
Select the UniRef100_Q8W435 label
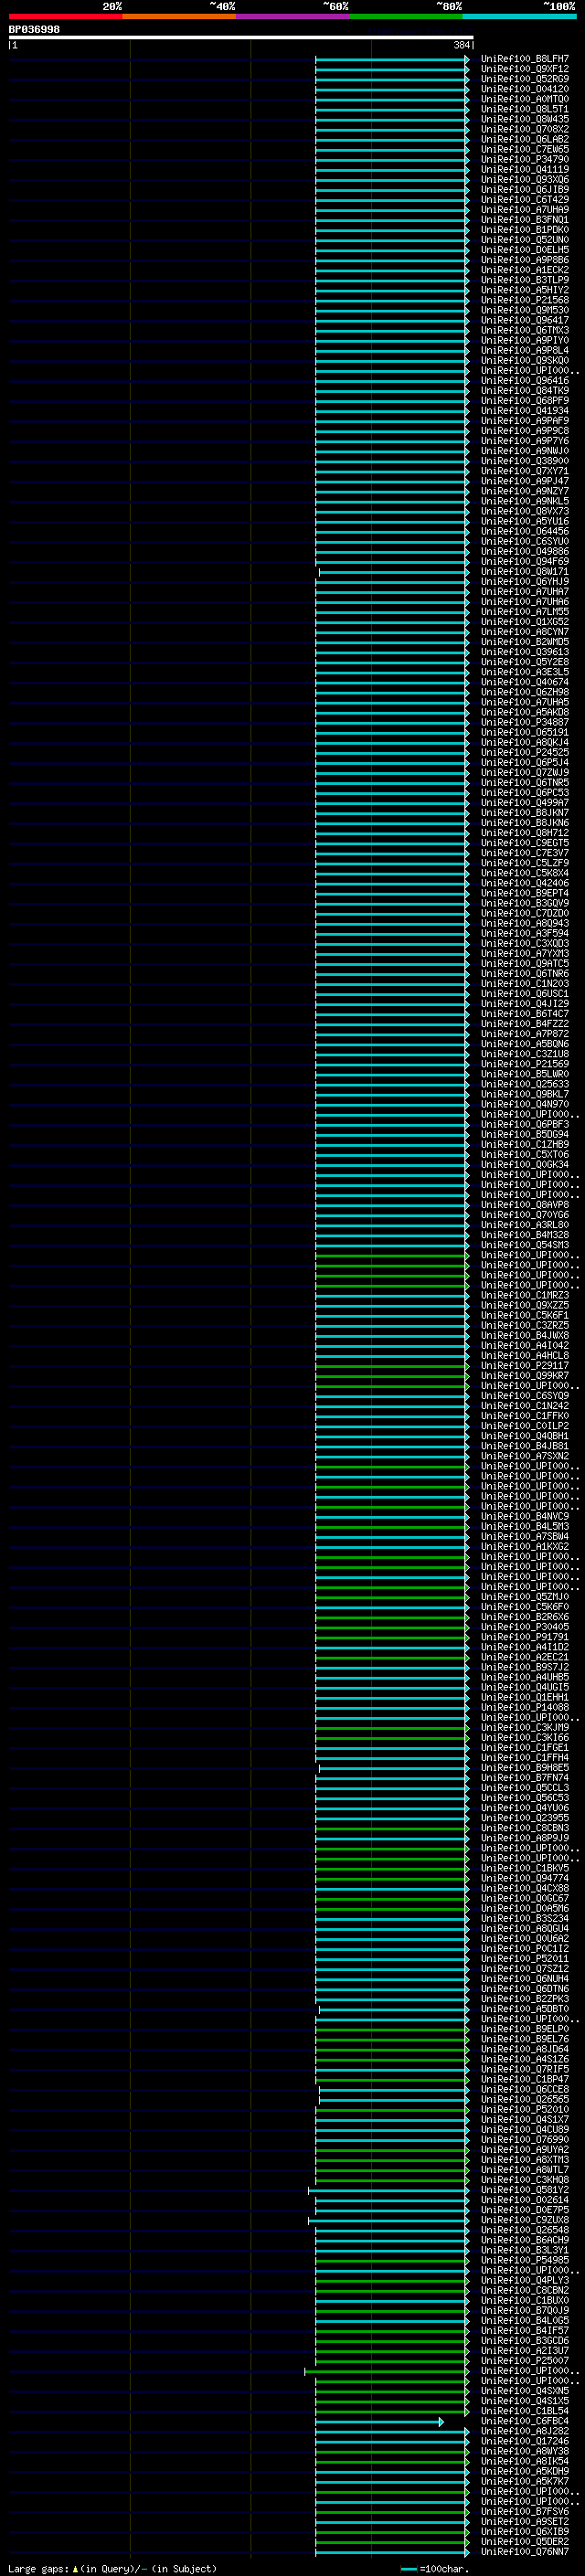pos(524,119)
